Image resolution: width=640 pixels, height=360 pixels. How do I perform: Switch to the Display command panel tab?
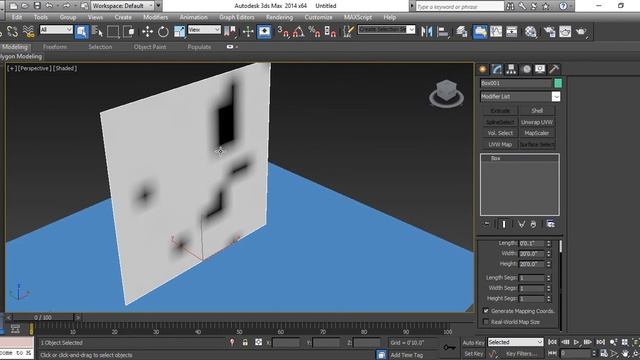[x=540, y=69]
